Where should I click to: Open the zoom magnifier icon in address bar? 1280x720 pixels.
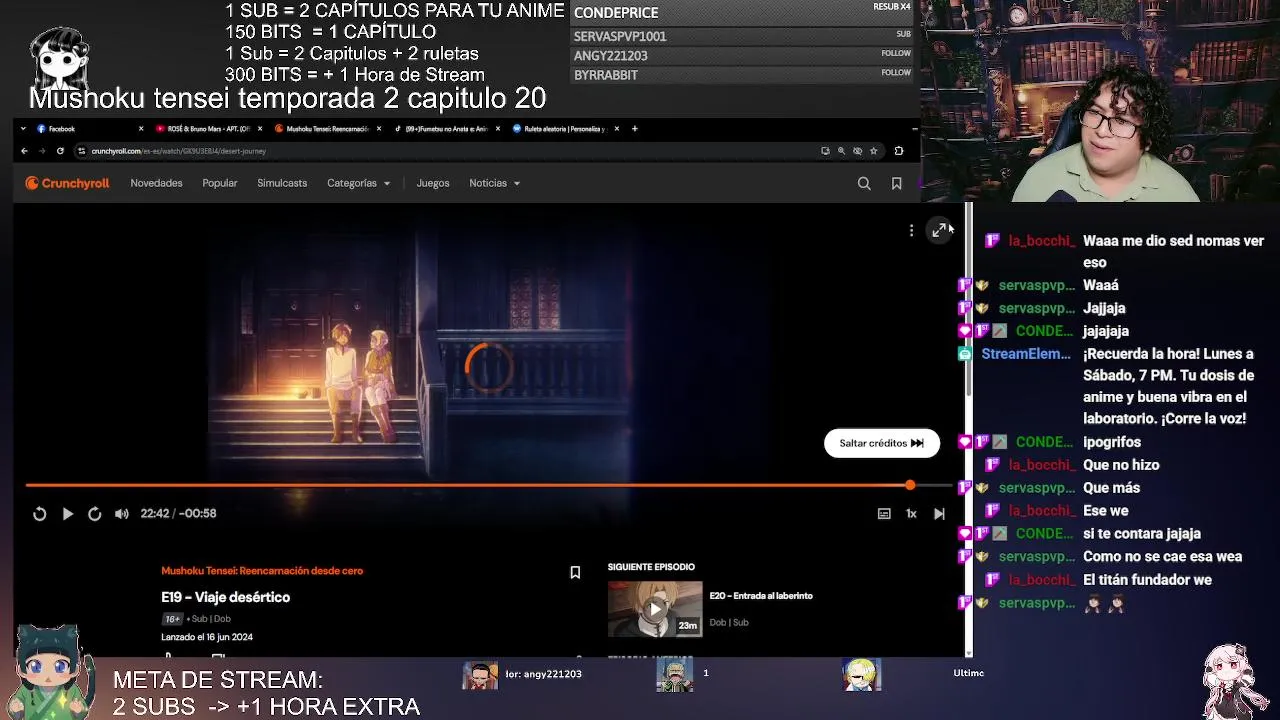point(841,151)
